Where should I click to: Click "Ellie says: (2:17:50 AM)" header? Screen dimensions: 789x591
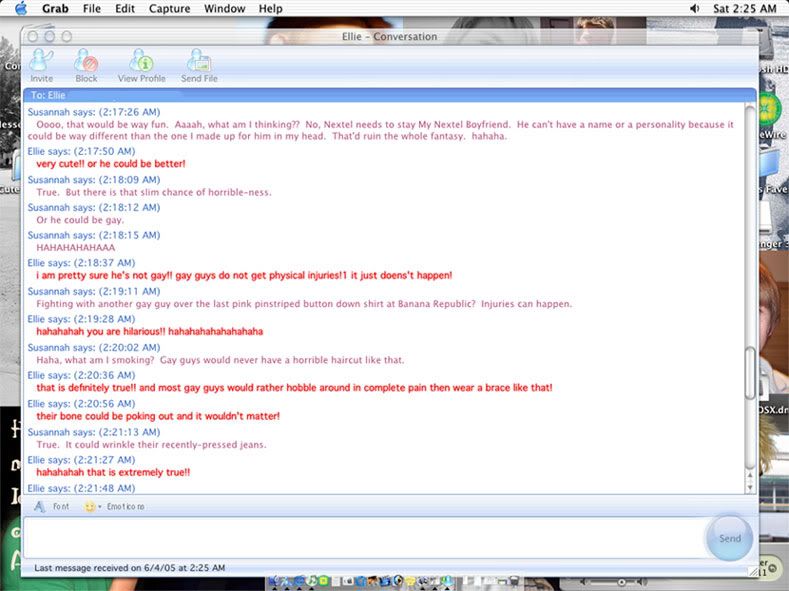(81, 151)
